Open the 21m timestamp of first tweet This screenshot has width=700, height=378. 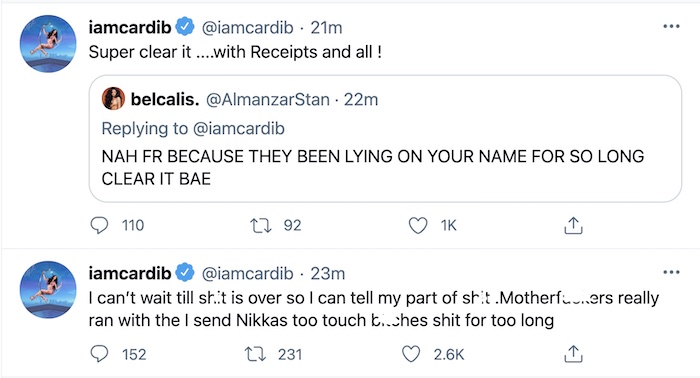point(326,28)
